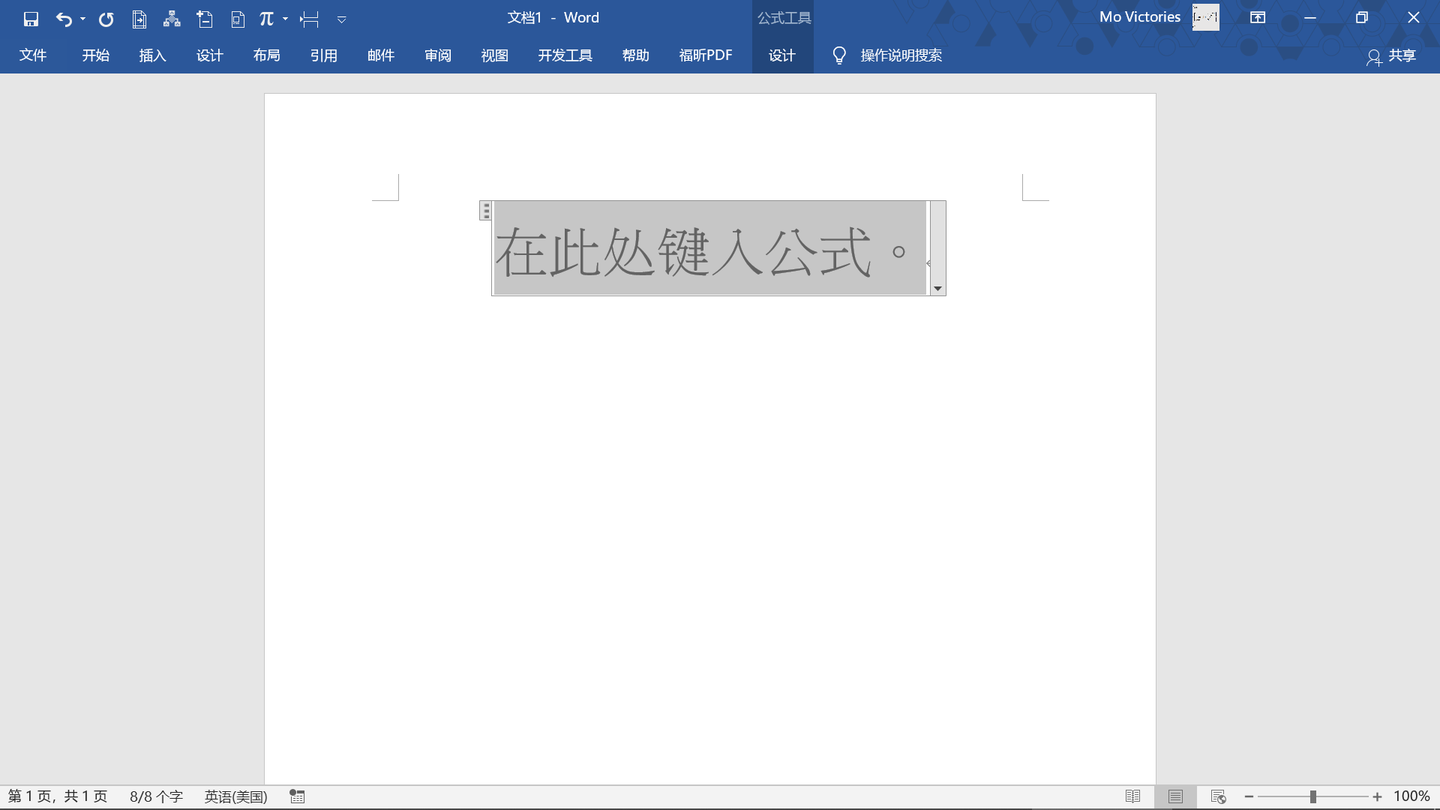The image size is (1440, 810).
Task: Click the zoom in plus button
Action: click(1377, 797)
